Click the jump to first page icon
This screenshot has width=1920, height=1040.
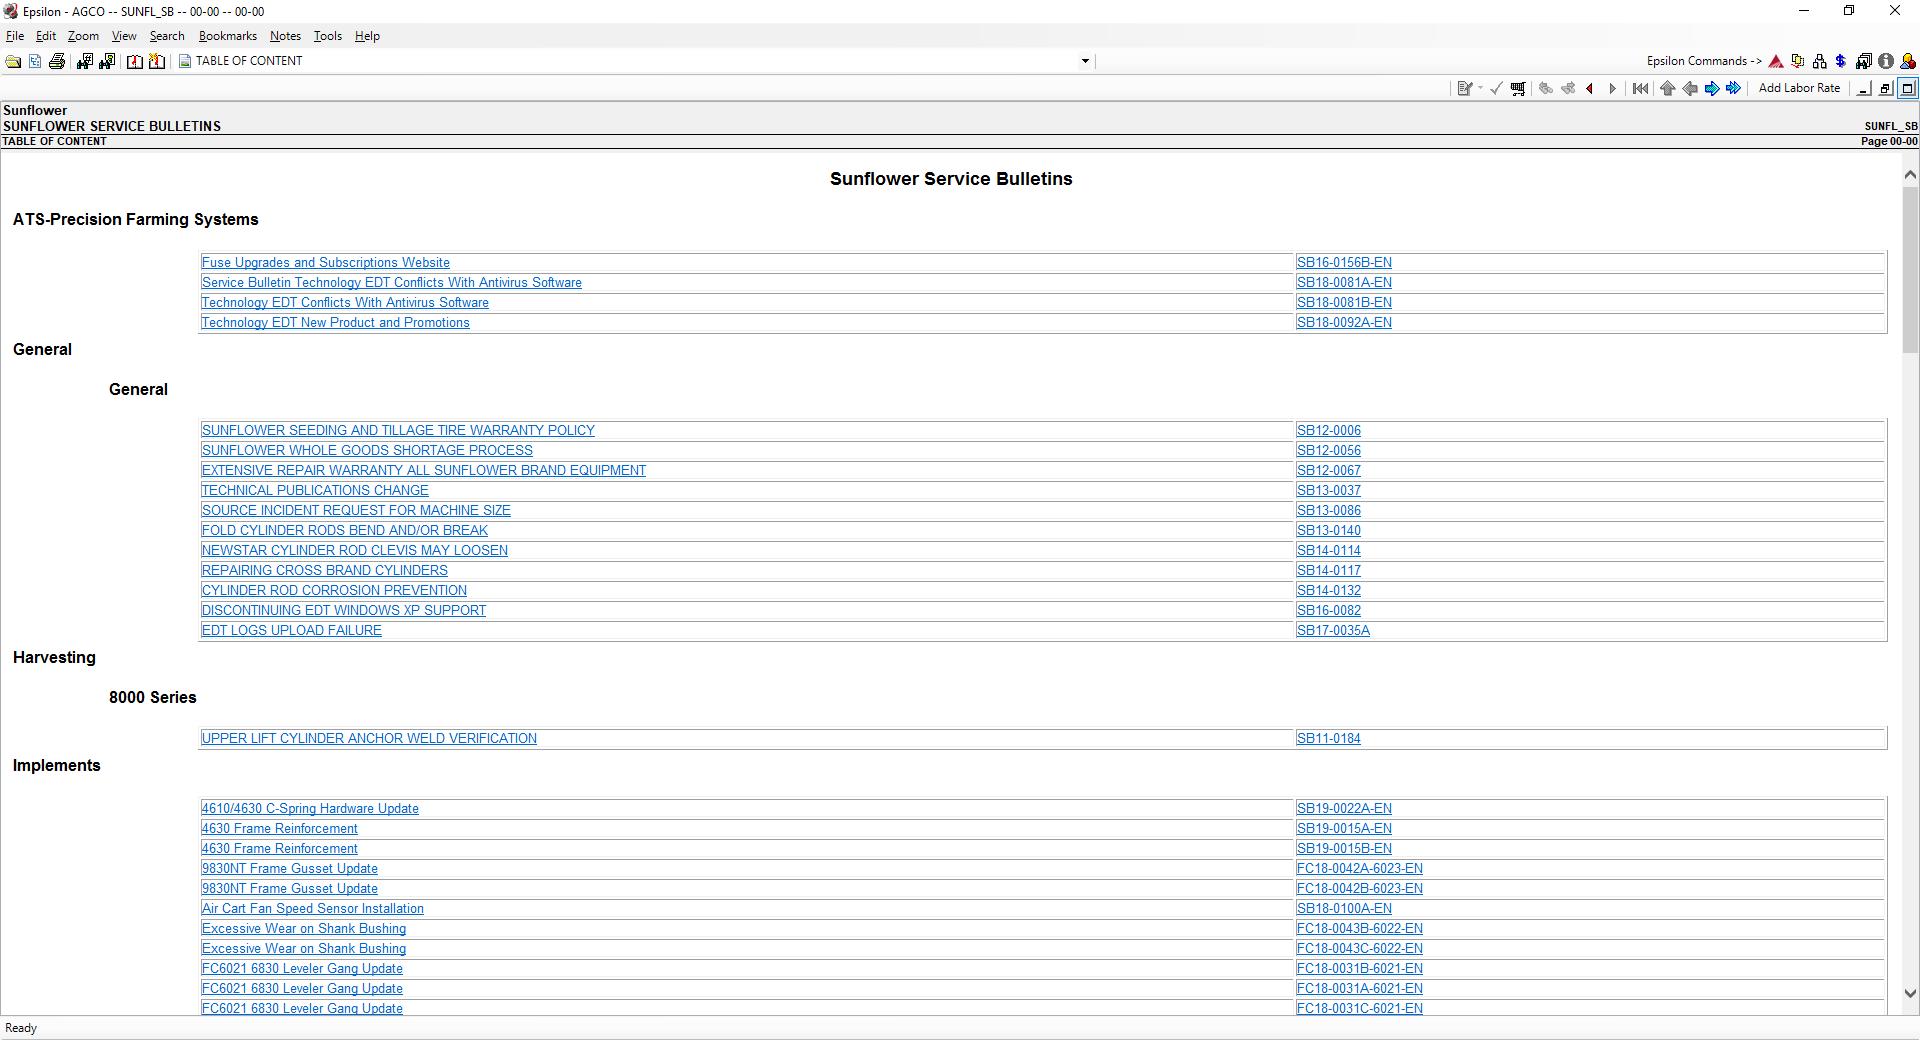tap(1640, 89)
